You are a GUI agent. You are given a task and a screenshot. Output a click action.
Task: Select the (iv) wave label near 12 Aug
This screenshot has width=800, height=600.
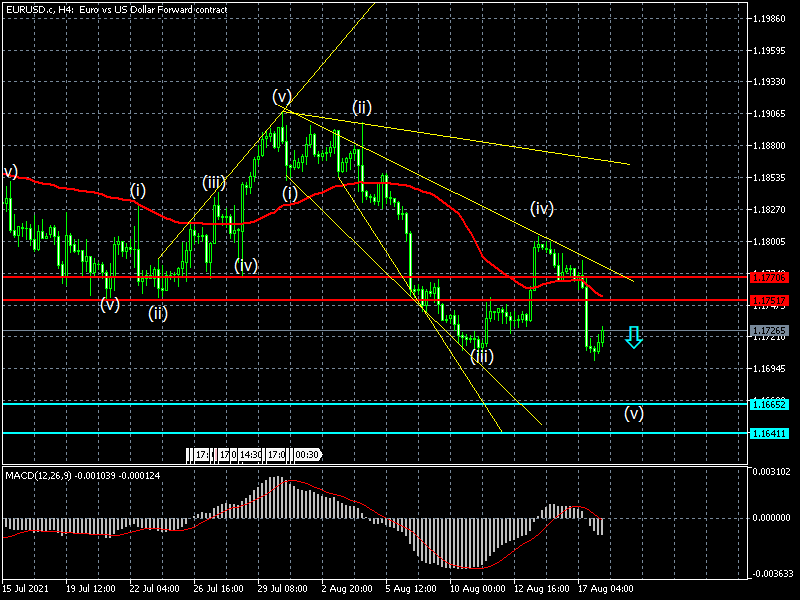tap(542, 209)
